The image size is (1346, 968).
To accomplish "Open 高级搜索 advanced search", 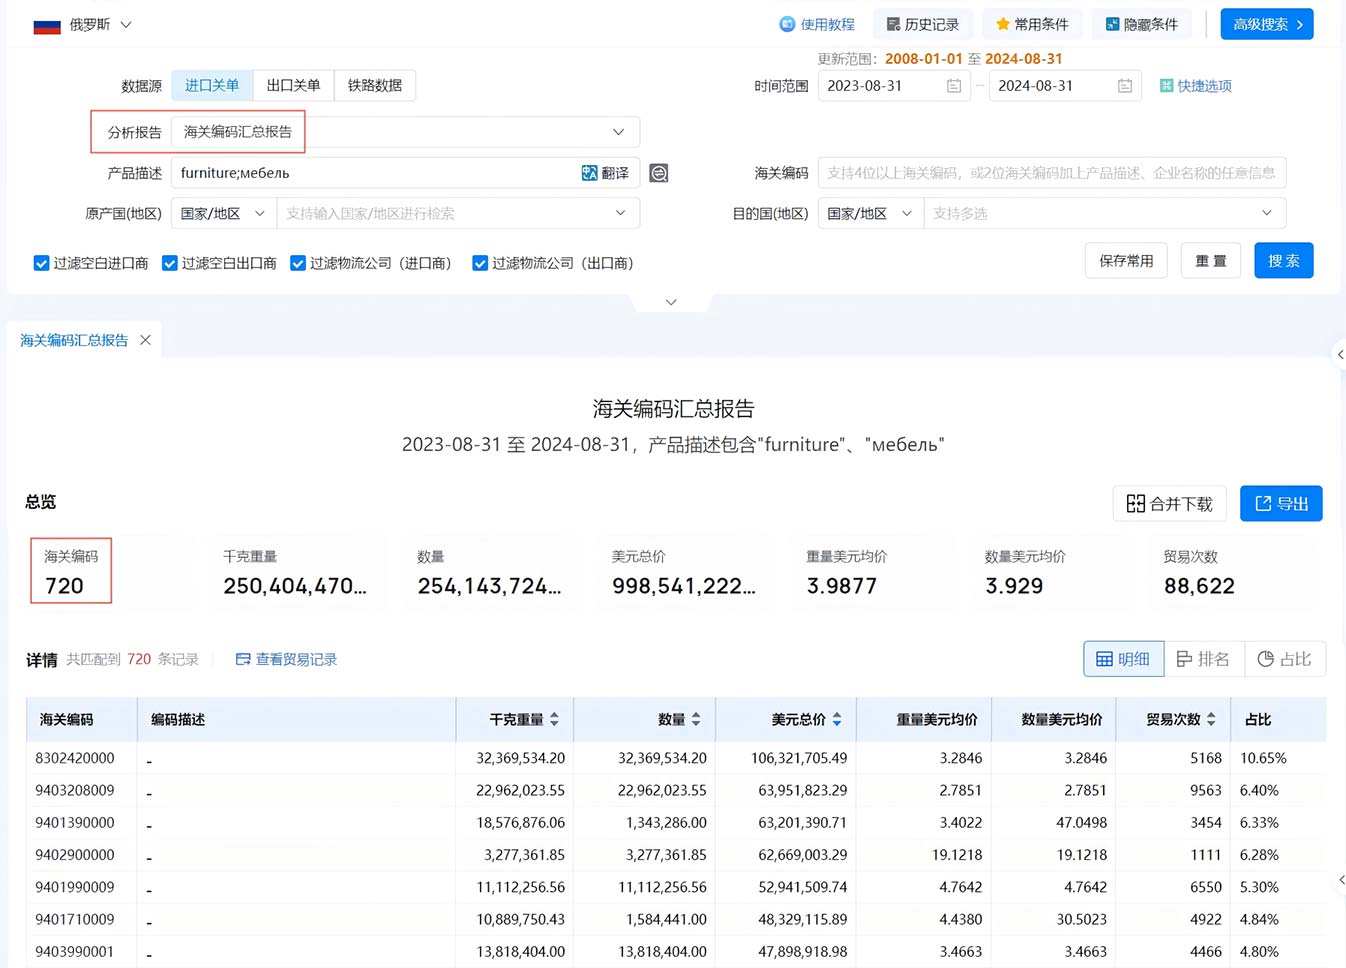I will click(1267, 24).
